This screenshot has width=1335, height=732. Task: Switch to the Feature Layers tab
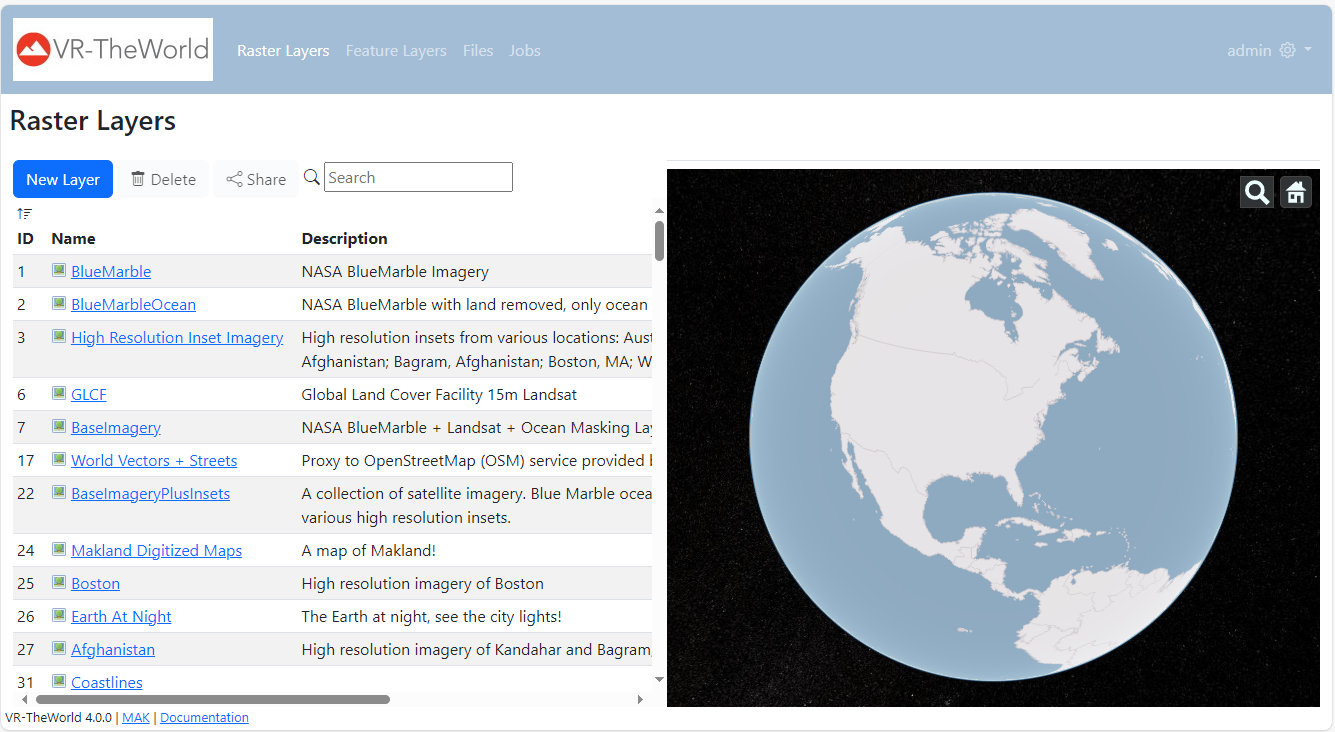396,51
